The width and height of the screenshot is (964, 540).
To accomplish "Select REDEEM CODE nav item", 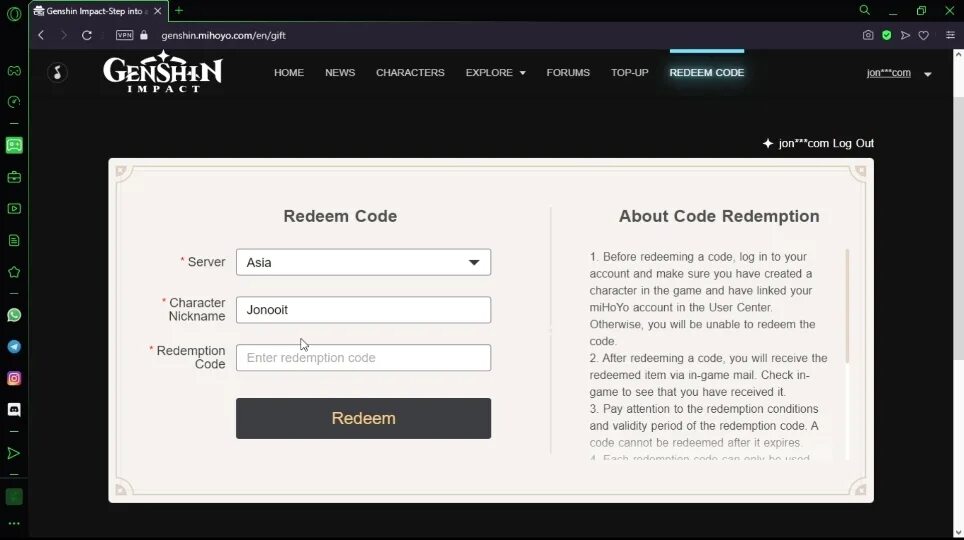I will (x=706, y=73).
